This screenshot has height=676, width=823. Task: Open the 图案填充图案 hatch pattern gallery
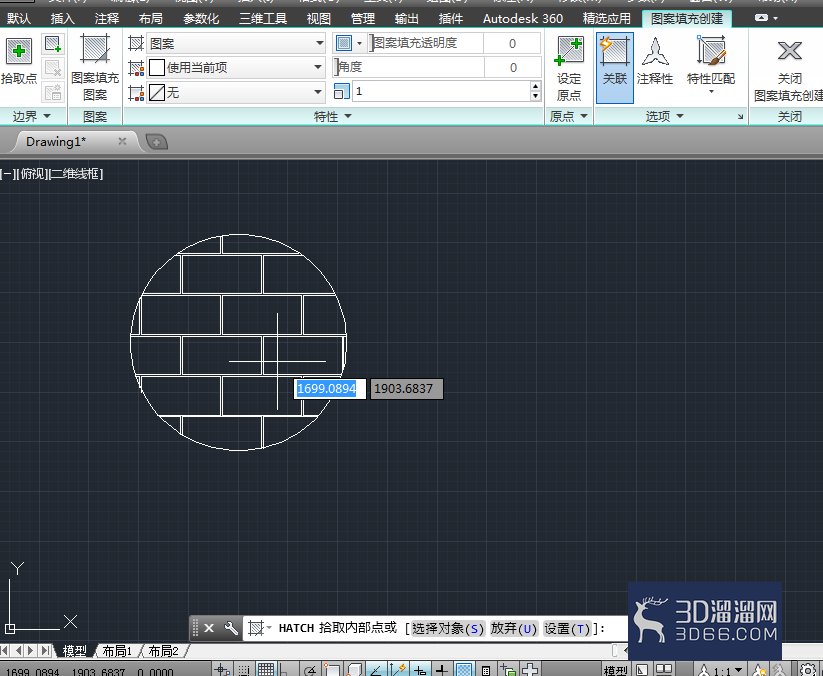tap(95, 67)
